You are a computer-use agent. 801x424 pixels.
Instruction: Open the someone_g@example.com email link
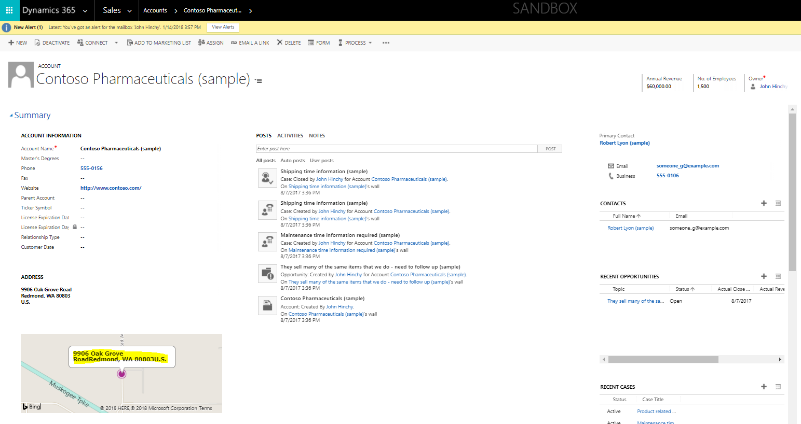688,166
